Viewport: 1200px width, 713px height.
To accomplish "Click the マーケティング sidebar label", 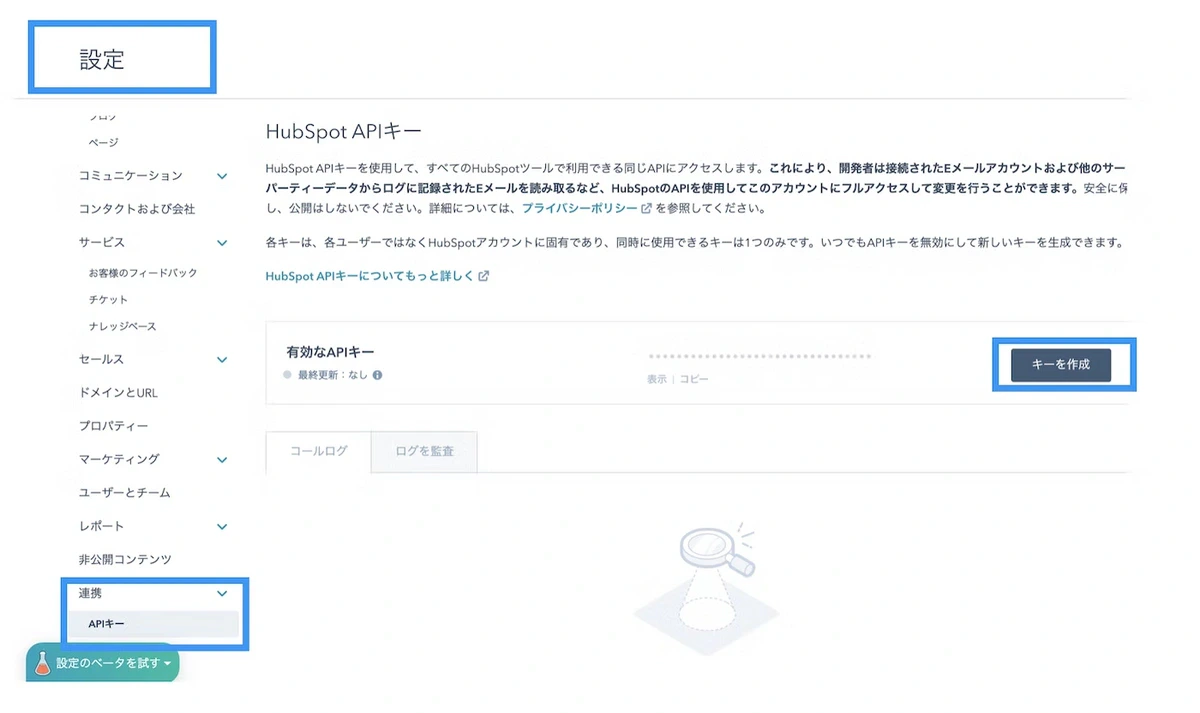I will pyautogui.click(x=119, y=460).
